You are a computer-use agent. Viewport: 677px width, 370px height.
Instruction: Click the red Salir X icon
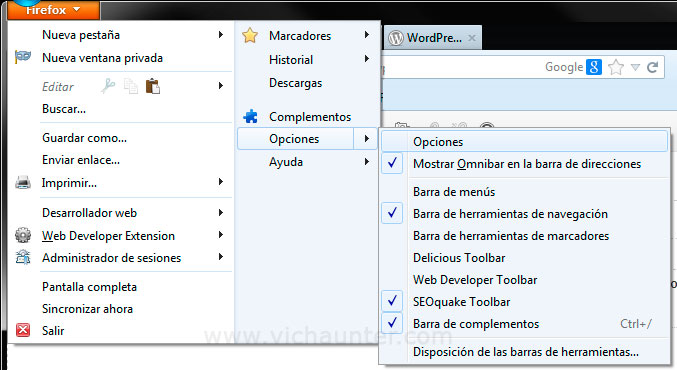coord(23,330)
